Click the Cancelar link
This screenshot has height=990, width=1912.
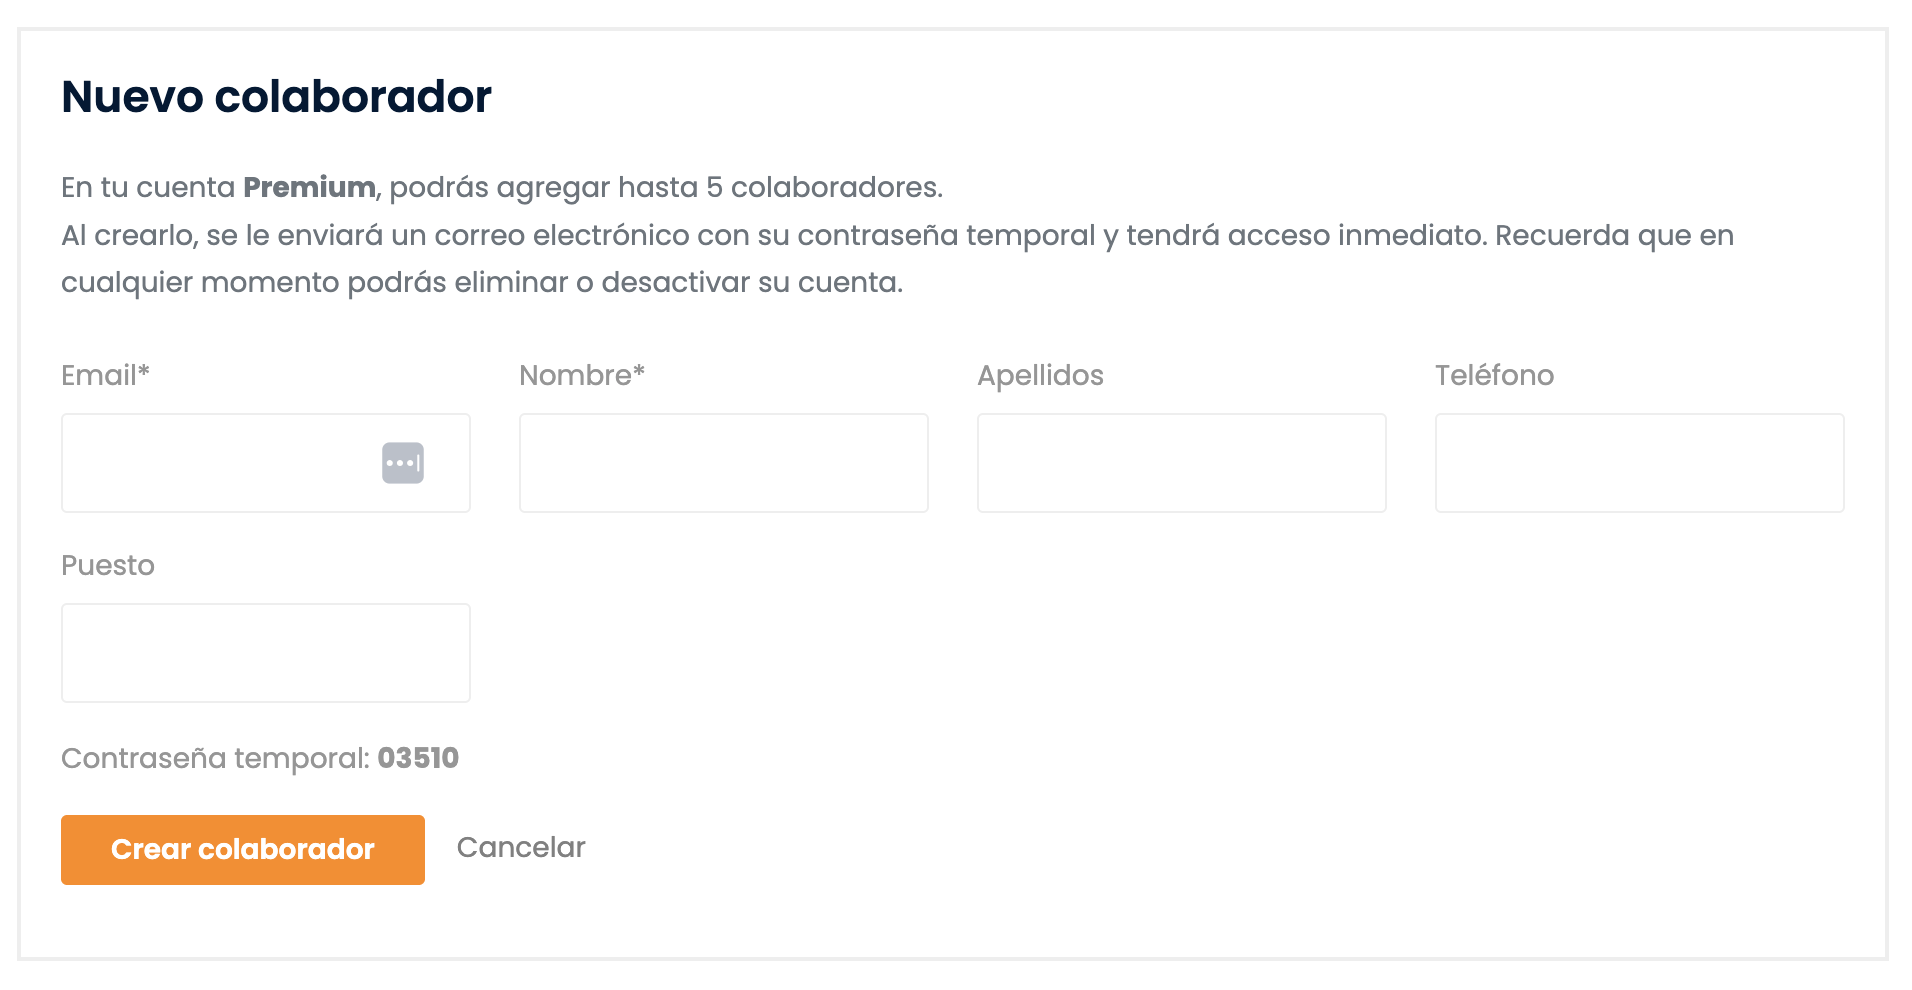520,848
